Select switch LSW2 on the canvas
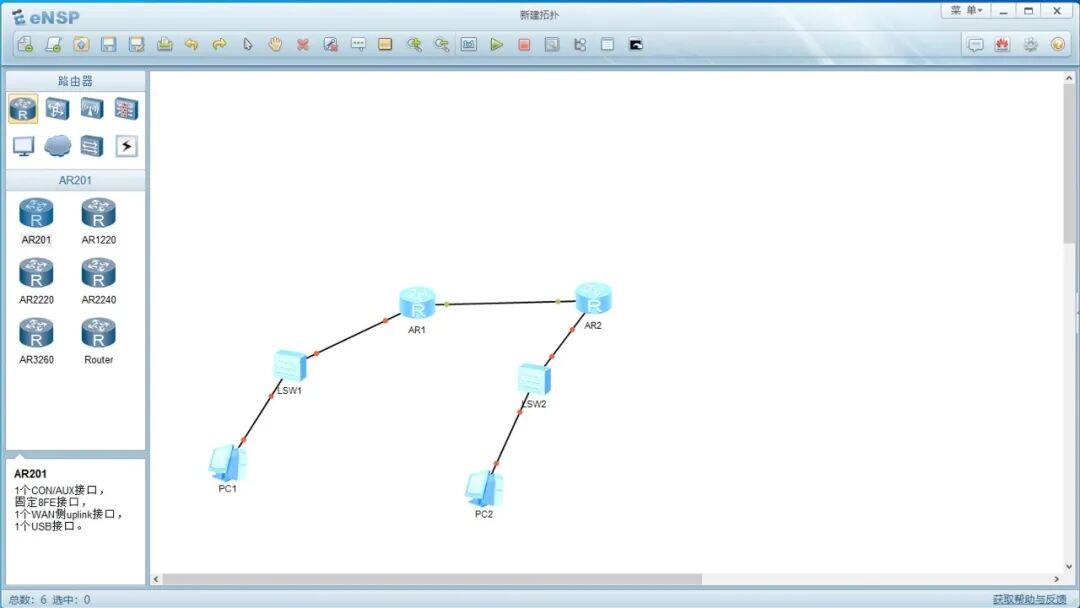Viewport: 1080px width, 608px height. [534, 380]
